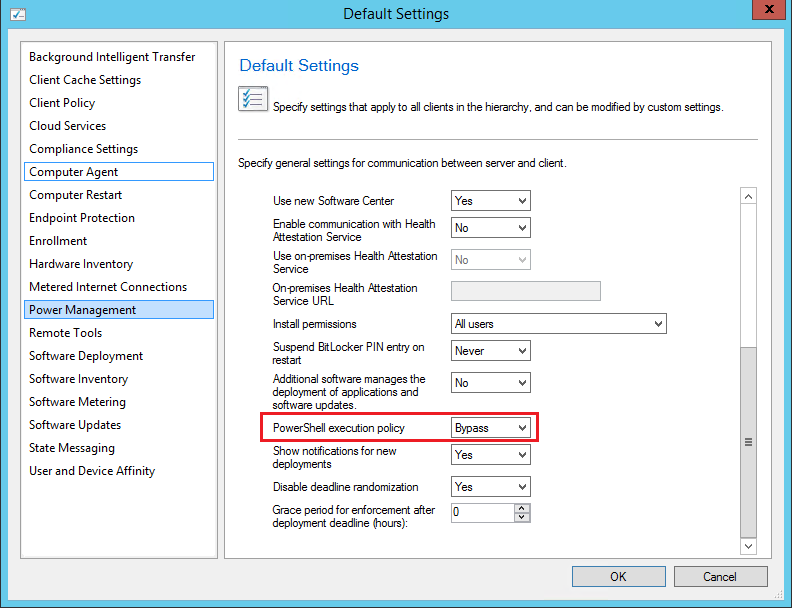This screenshot has height=608, width=792.
Task: Increase grace period with up spinner arrow
Action: click(x=522, y=507)
